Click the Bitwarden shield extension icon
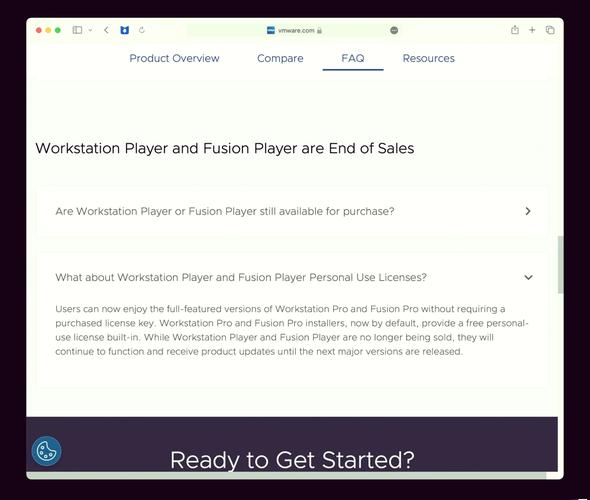 (x=125, y=30)
